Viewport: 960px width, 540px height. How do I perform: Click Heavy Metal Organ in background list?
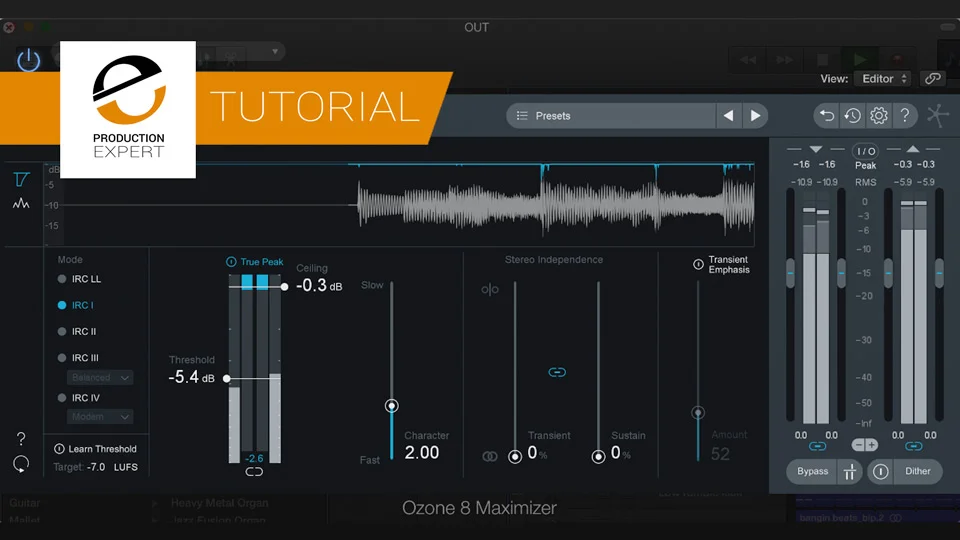219,503
